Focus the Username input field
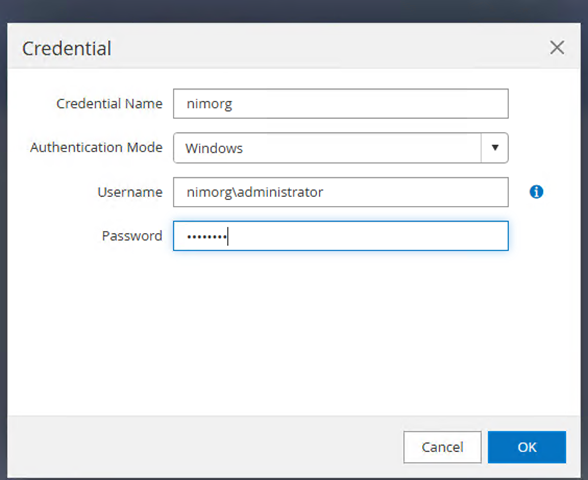 click(340, 192)
